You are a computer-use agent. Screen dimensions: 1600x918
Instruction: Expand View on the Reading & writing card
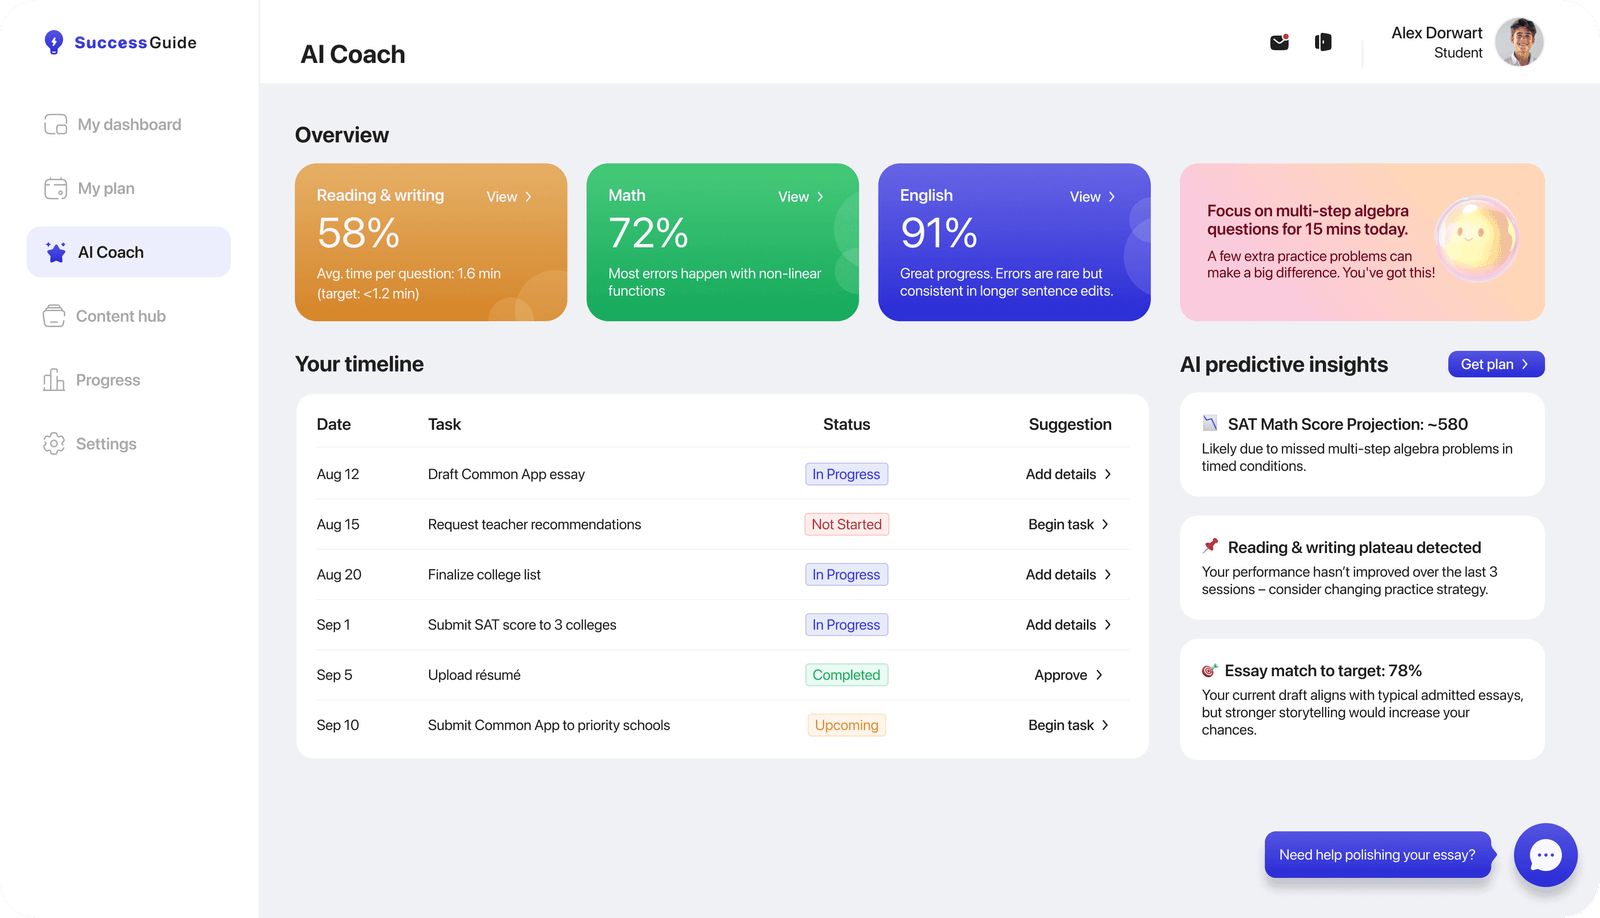pyautogui.click(x=509, y=197)
